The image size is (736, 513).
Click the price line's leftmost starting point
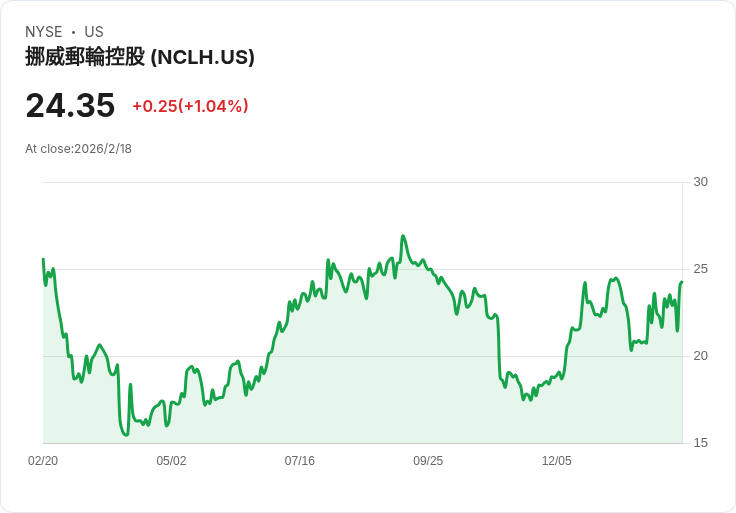click(43, 259)
